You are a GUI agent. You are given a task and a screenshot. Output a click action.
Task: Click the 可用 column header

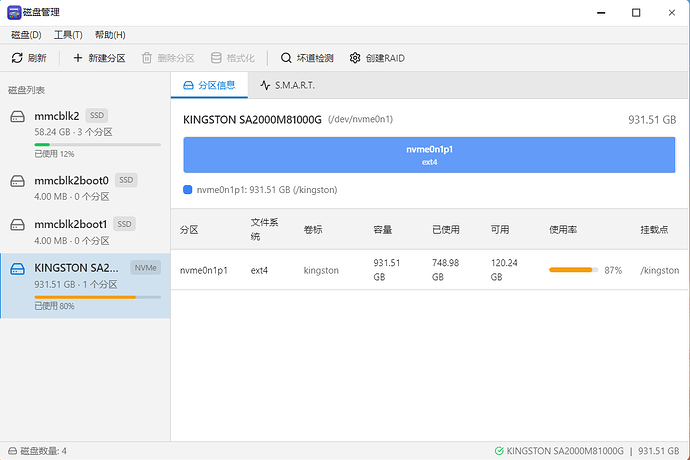(500, 230)
